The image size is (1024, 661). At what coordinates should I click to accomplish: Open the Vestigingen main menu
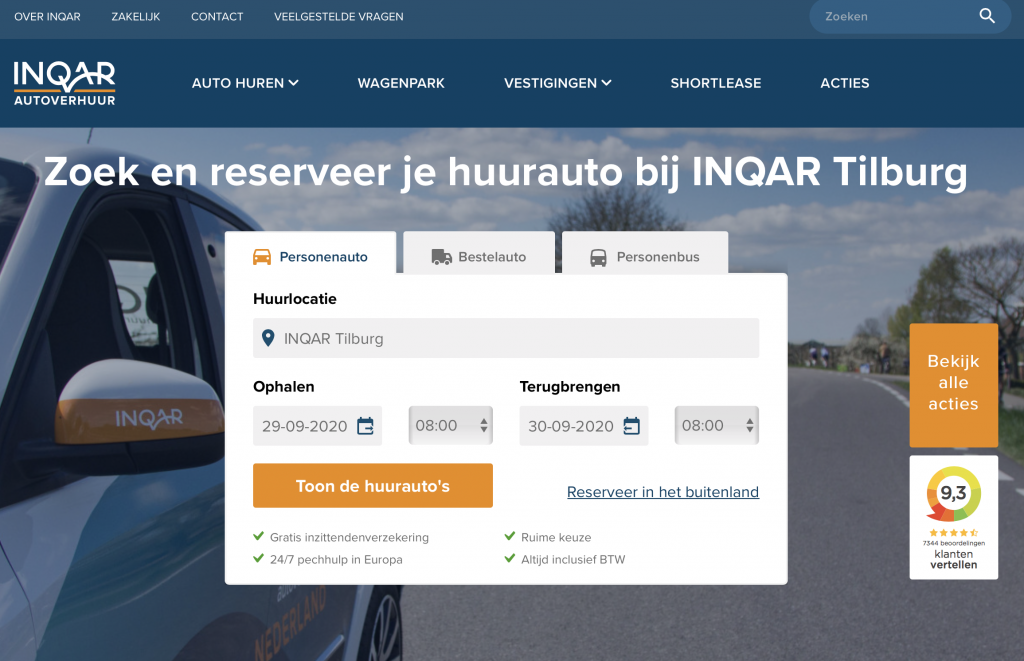pos(558,83)
